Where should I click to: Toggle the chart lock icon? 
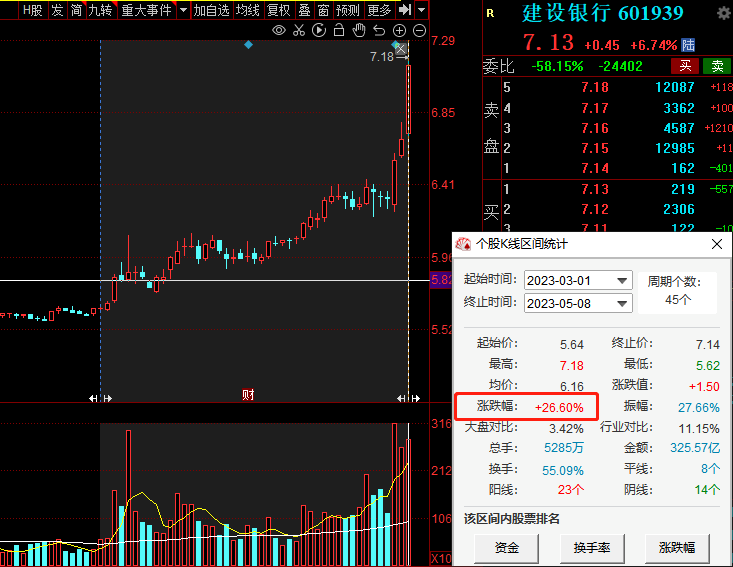338,31
